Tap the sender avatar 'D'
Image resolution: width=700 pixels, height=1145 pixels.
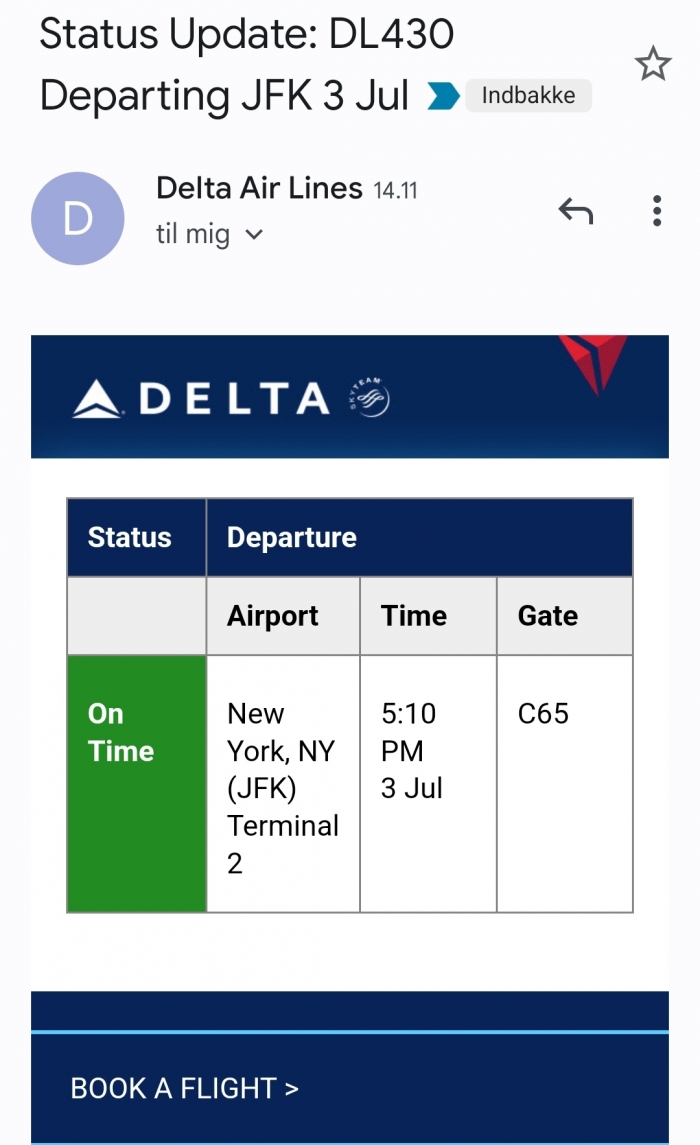point(77,218)
